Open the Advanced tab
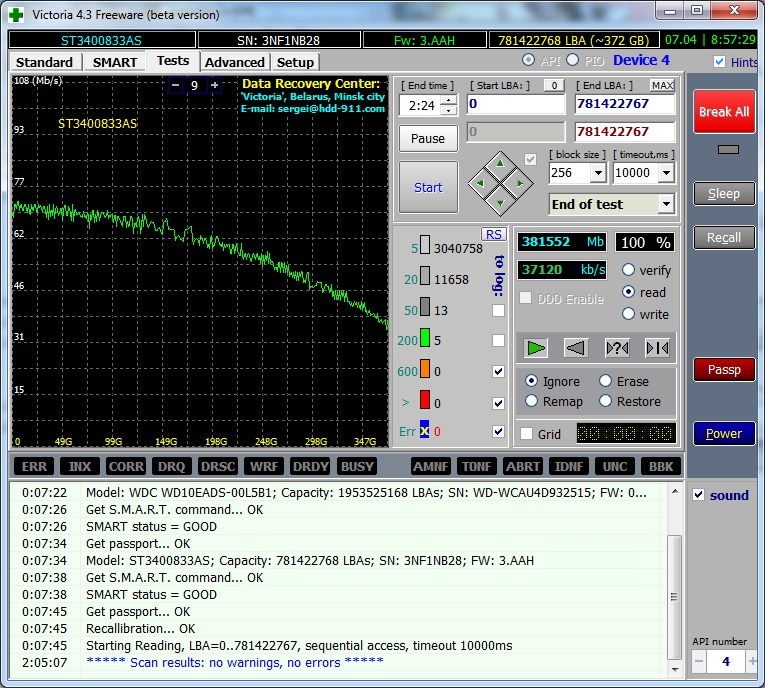This screenshot has width=765, height=688. [x=234, y=62]
